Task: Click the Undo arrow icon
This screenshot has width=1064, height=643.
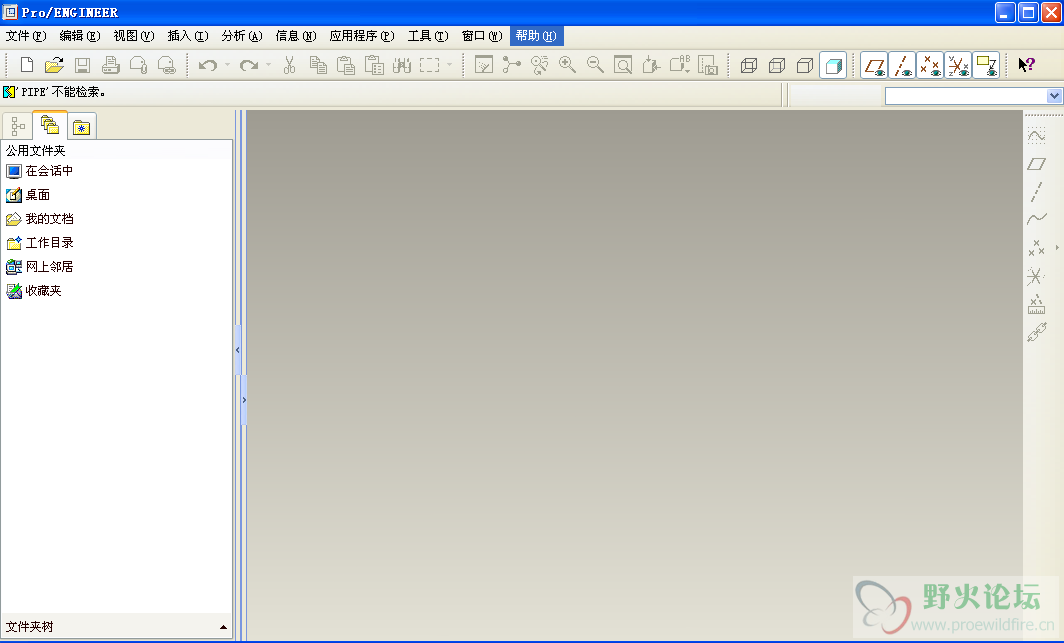Action: pyautogui.click(x=208, y=65)
